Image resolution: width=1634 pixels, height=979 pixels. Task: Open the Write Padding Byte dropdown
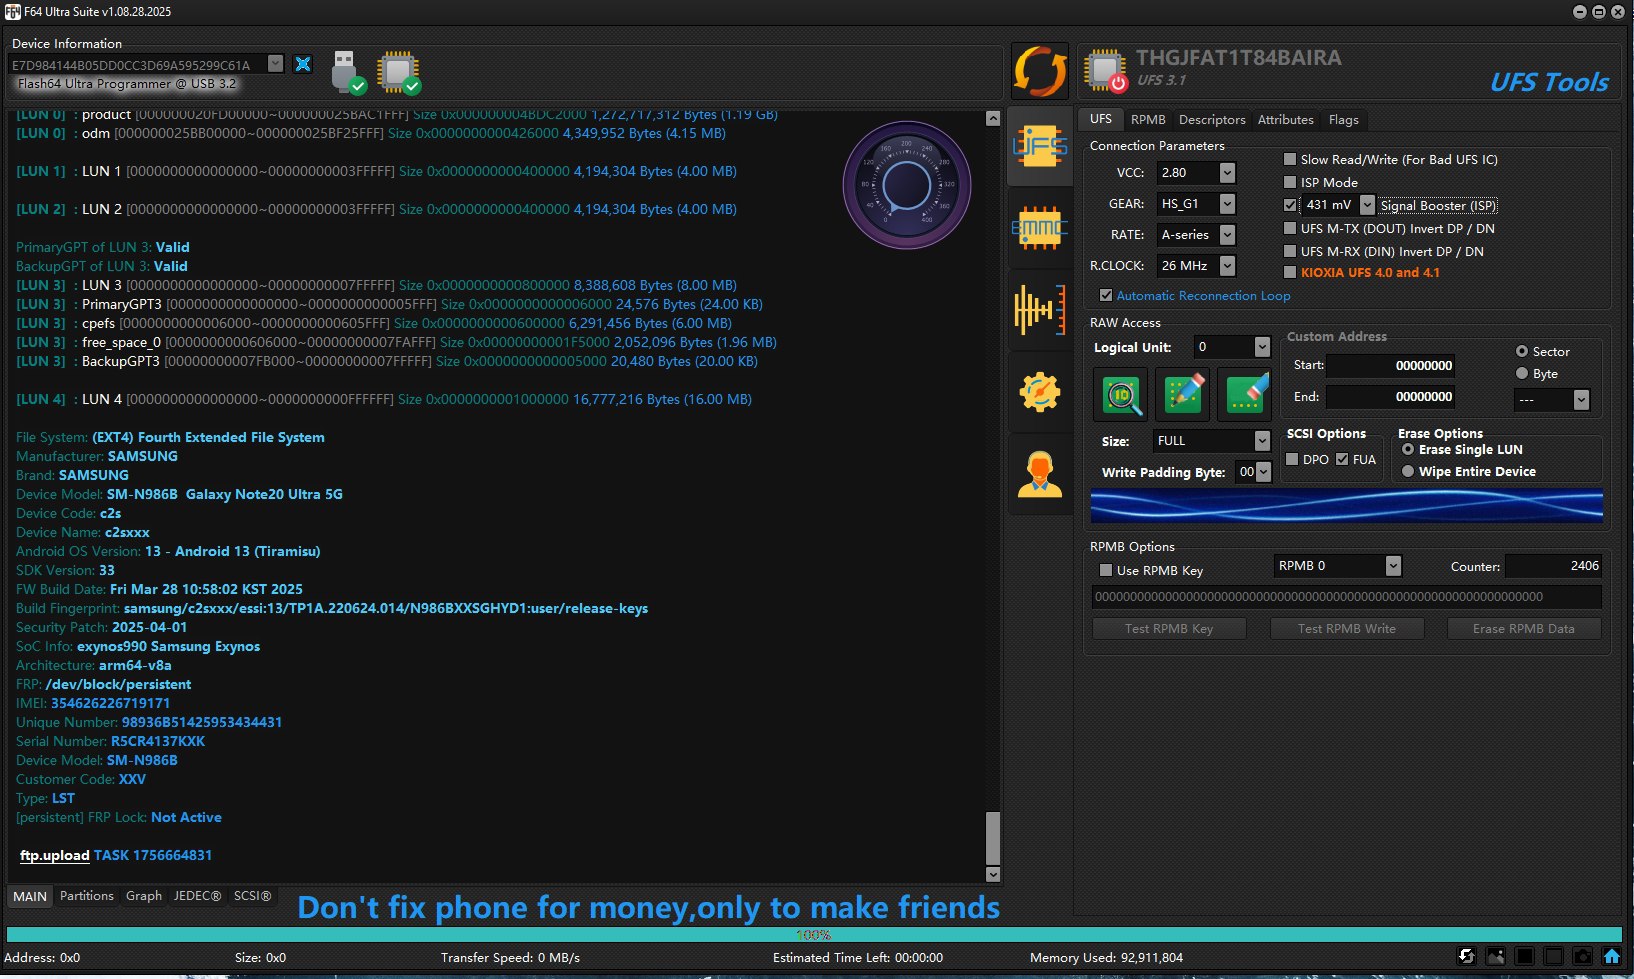point(1263,472)
